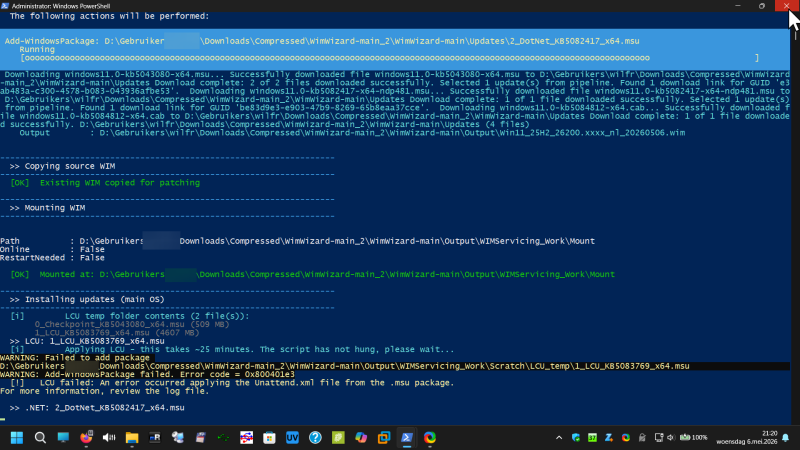
Task: Open the blue UV app icon
Action: coord(292,438)
